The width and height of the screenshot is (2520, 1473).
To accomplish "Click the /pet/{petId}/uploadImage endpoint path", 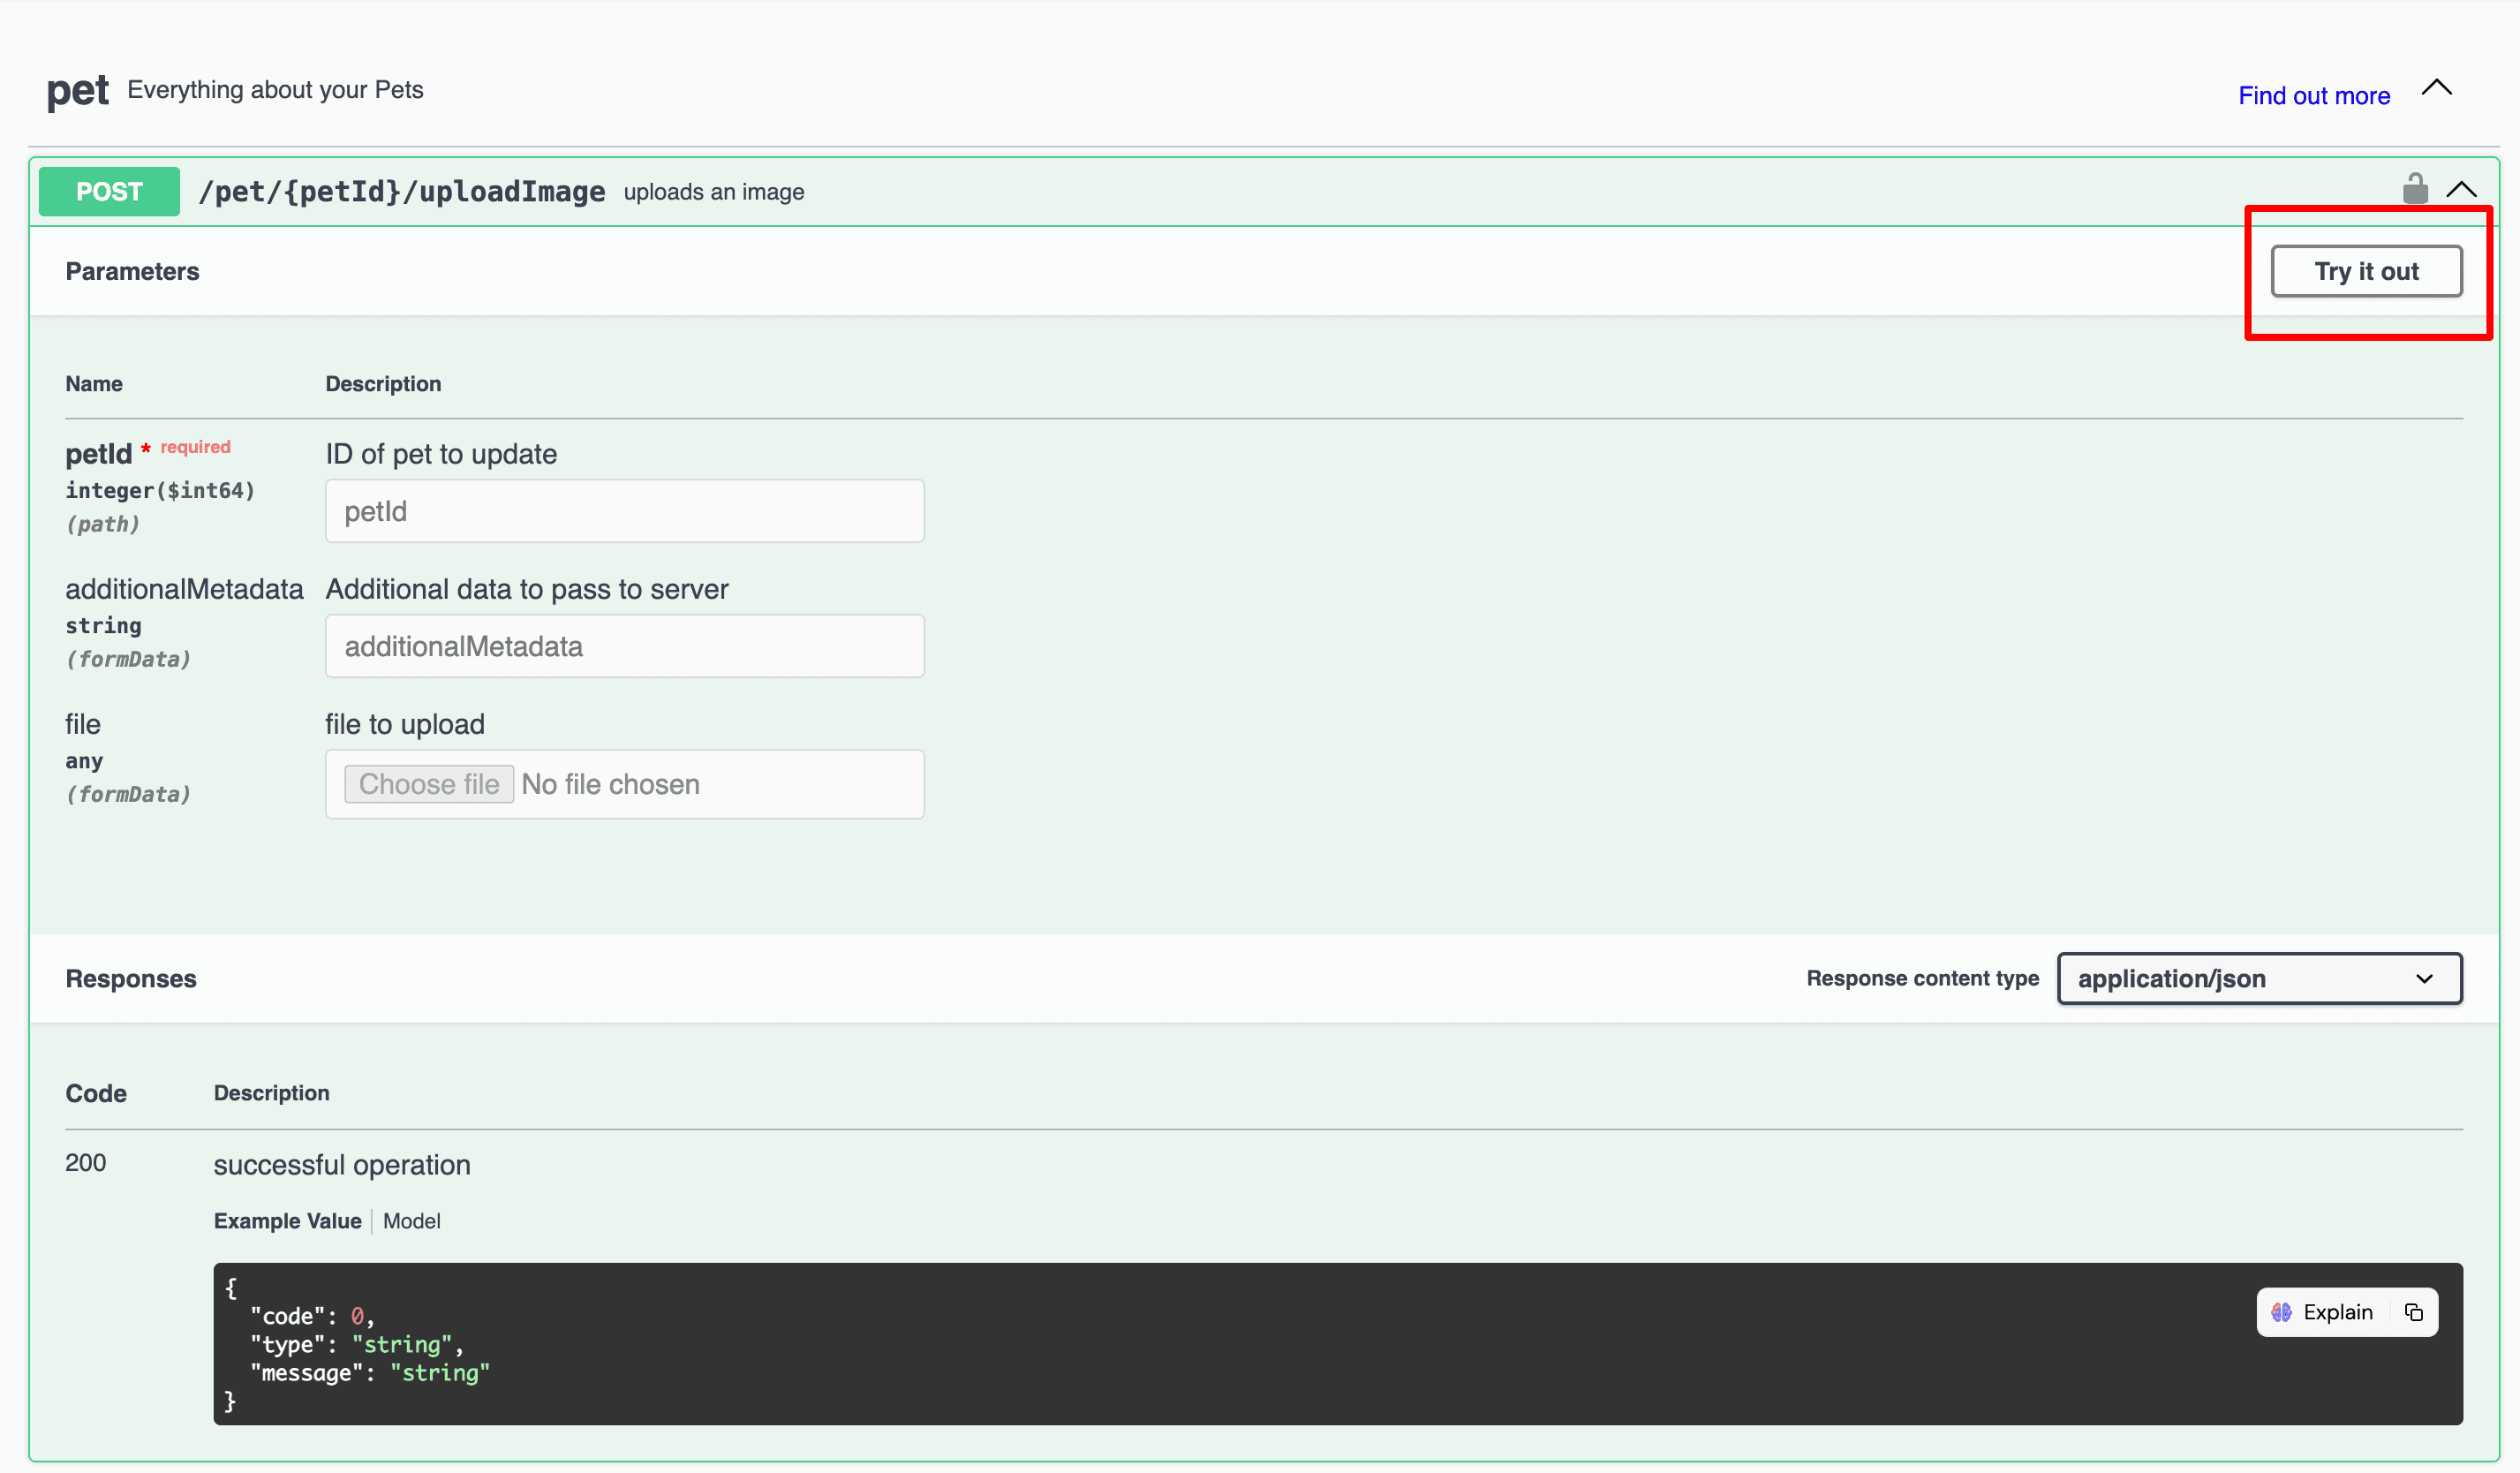I will click(401, 191).
